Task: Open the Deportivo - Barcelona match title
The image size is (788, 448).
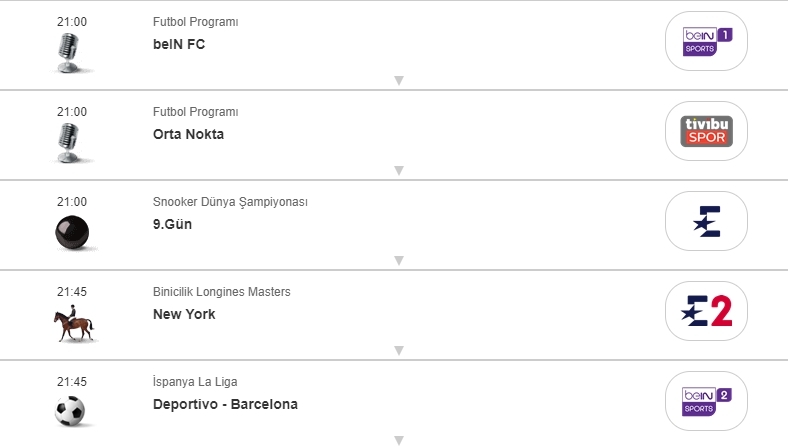Action: (x=225, y=405)
